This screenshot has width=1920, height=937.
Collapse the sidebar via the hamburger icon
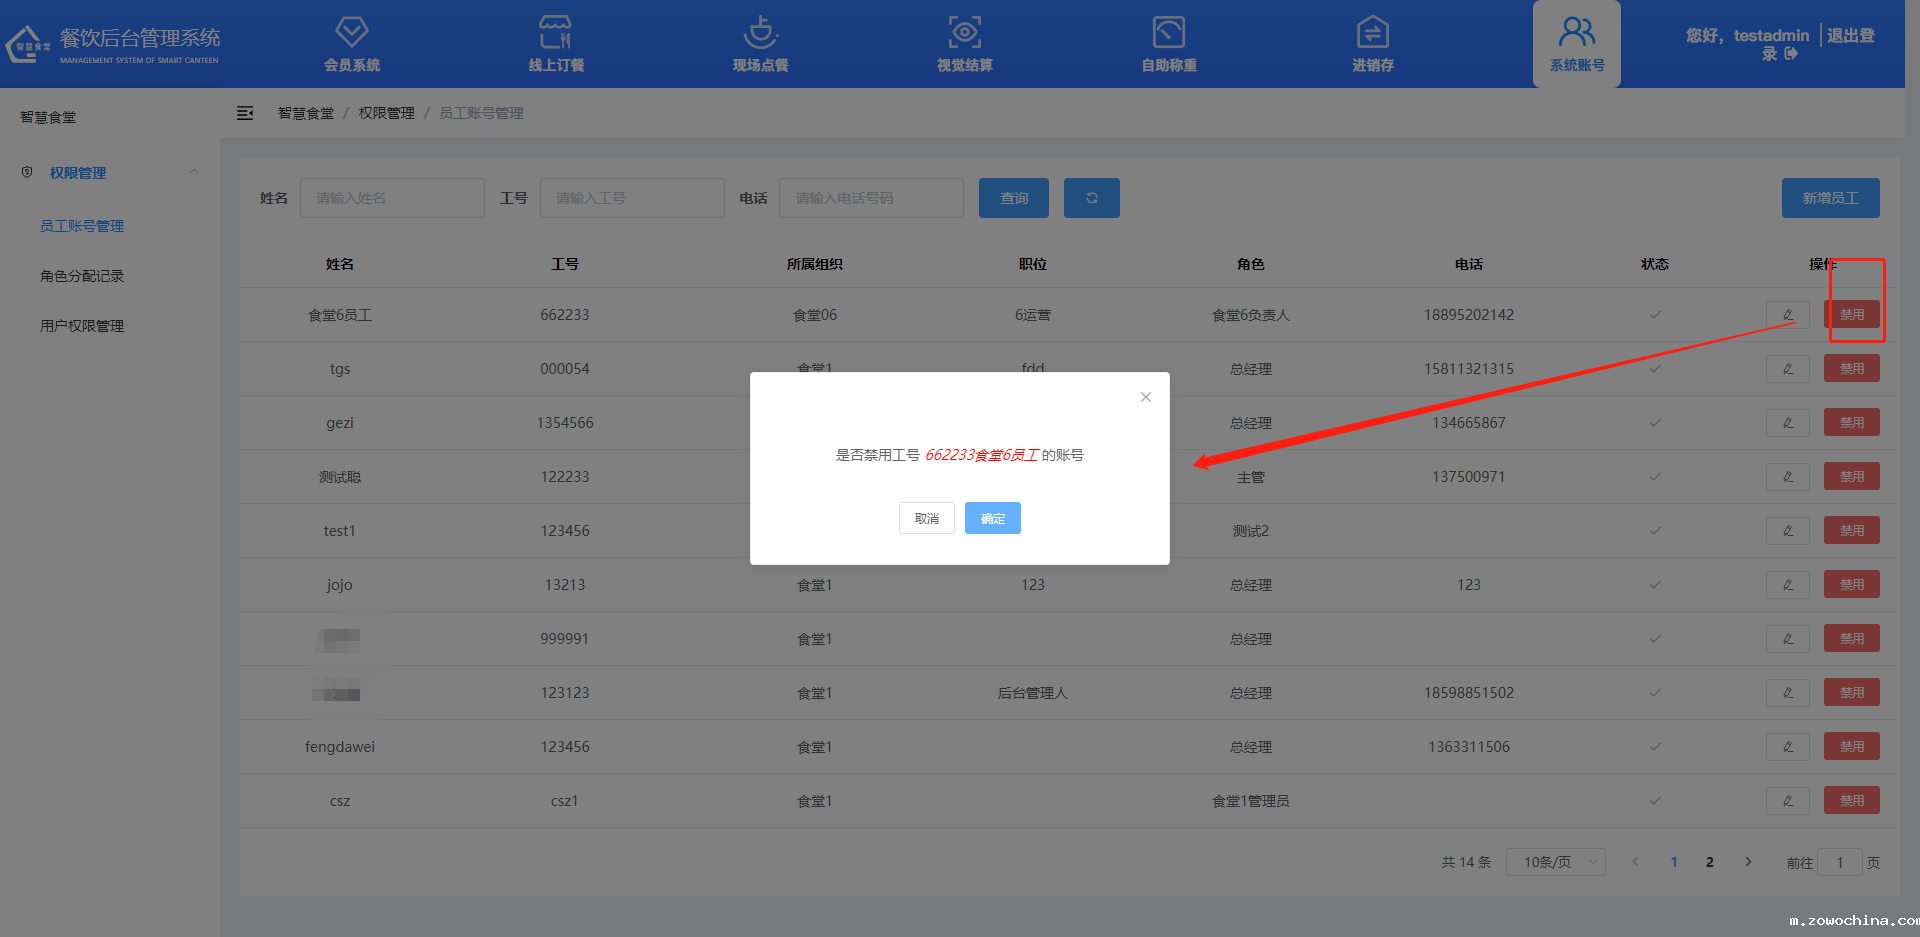[245, 112]
